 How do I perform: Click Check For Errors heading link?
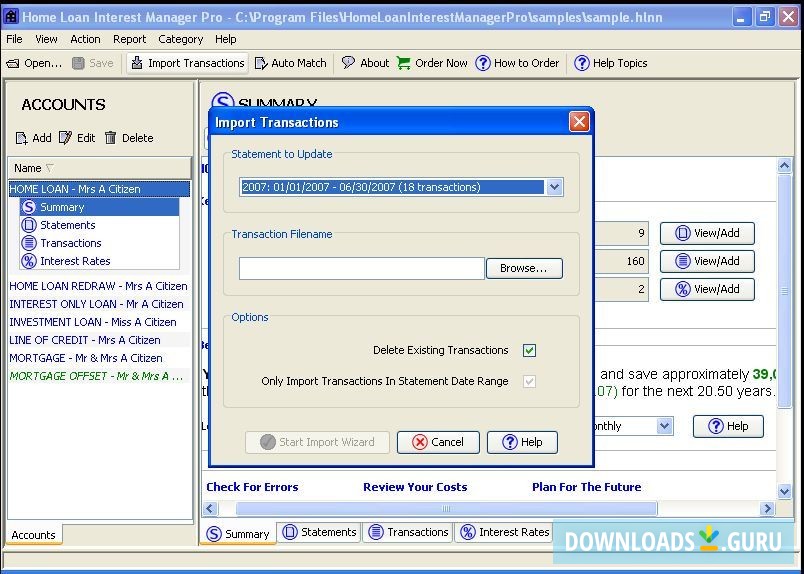tap(252, 487)
